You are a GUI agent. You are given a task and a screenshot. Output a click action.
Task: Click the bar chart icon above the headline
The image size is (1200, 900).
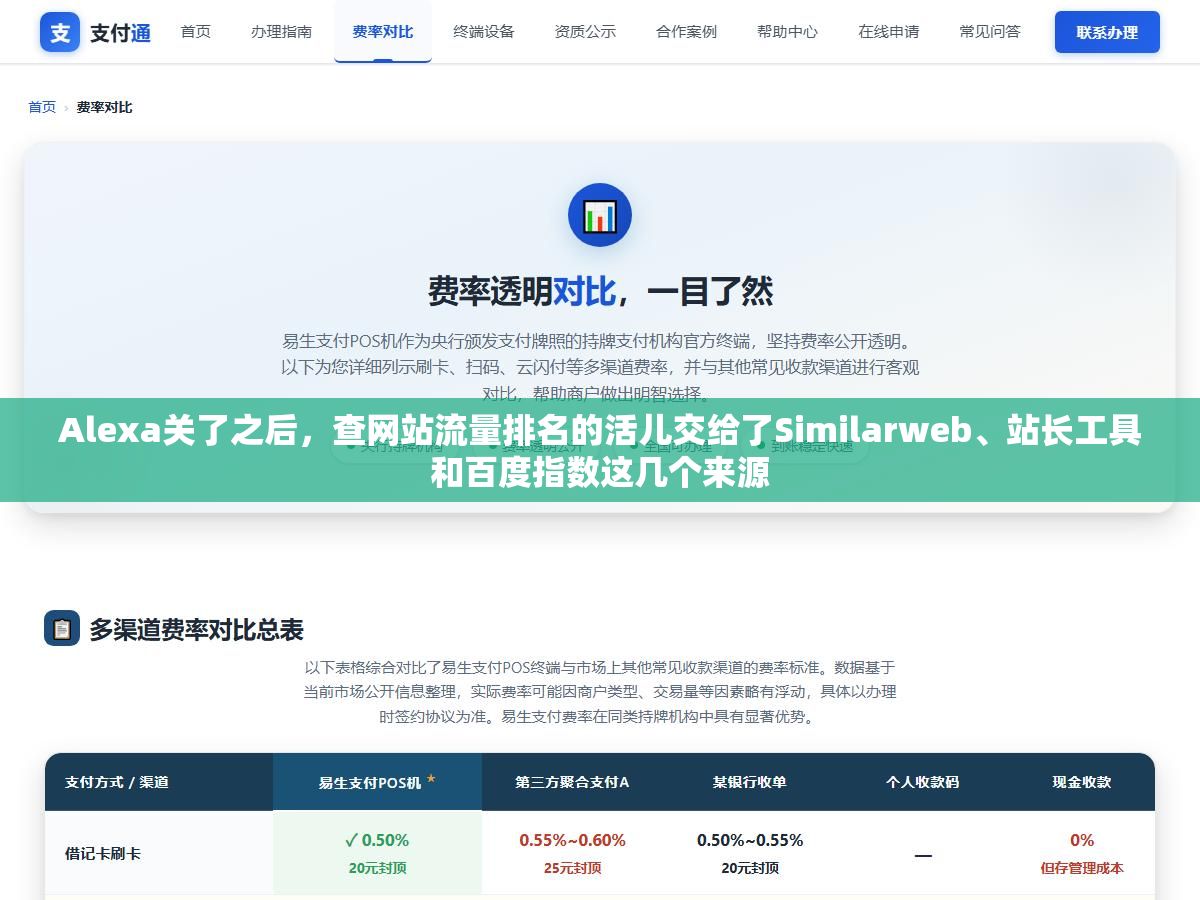pyautogui.click(x=600, y=215)
